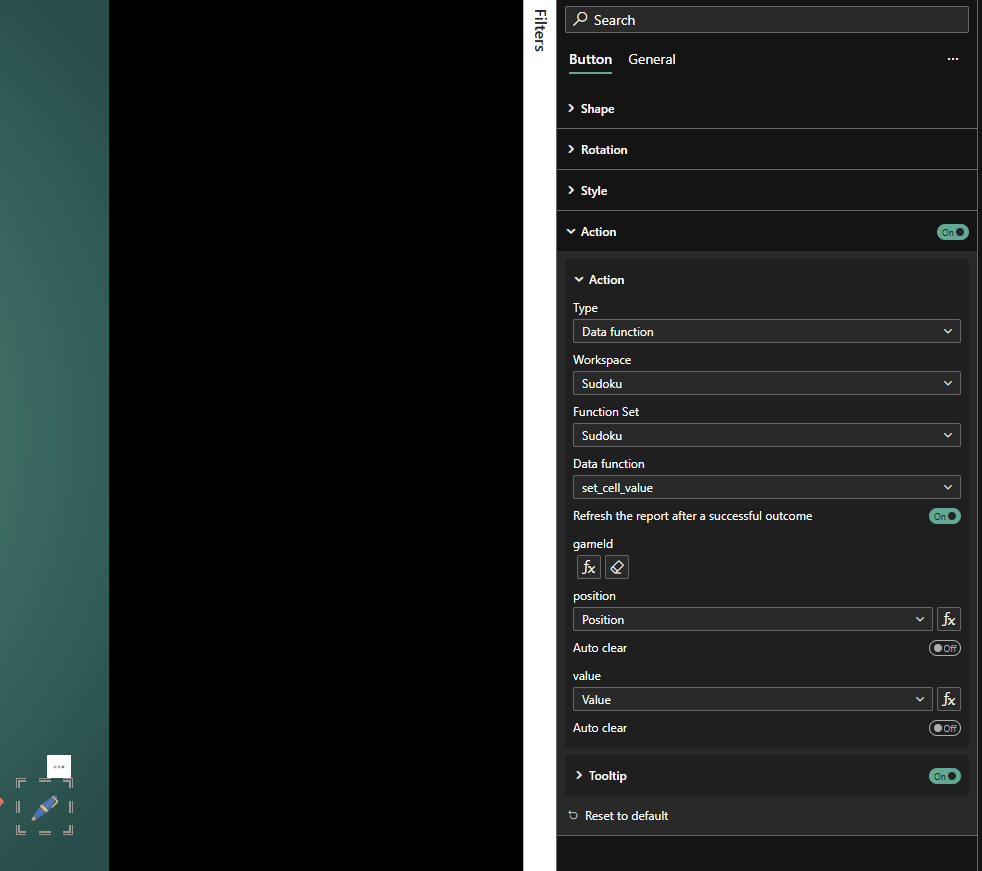Open conditional formatting fx for gameId
This screenshot has height=871, width=982.
589,568
